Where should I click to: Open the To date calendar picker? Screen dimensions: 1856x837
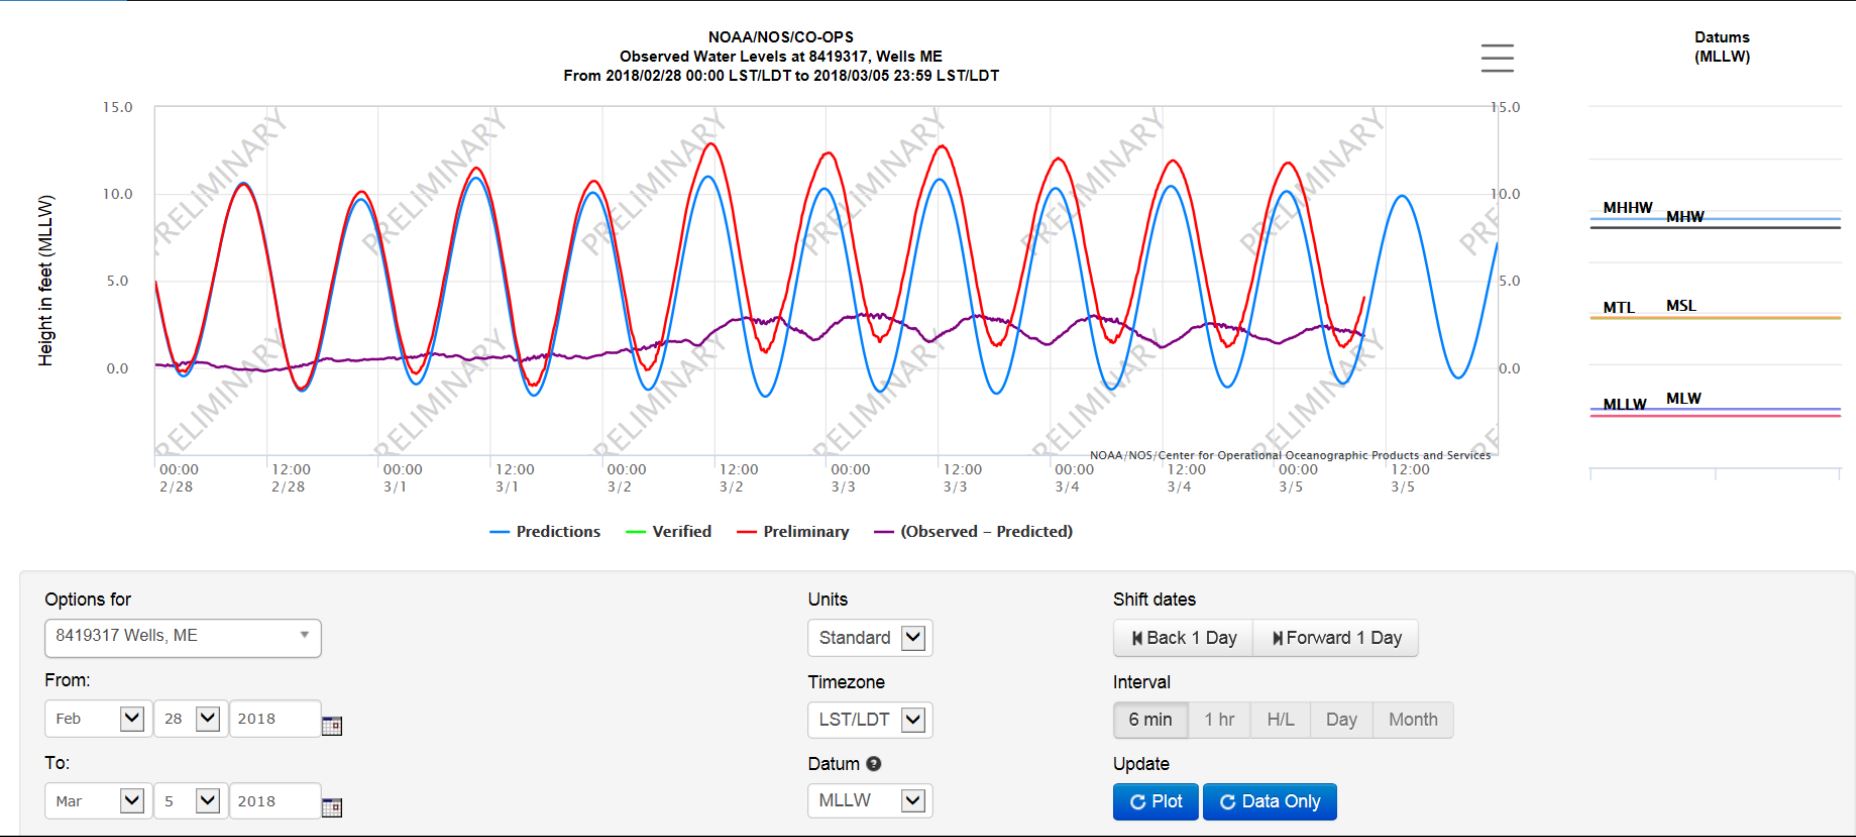click(x=332, y=807)
